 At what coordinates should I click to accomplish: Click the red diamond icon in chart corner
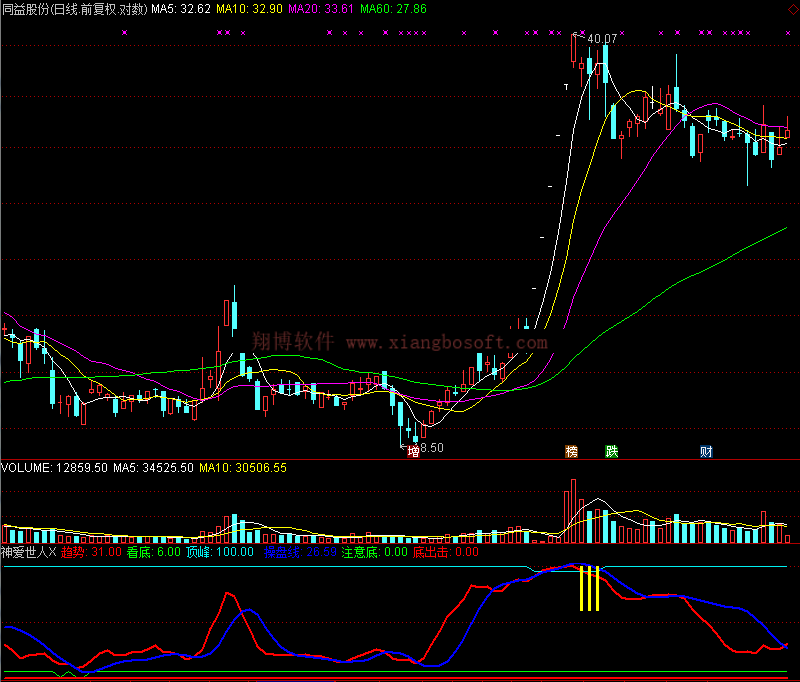pyautogui.click(x=793, y=9)
